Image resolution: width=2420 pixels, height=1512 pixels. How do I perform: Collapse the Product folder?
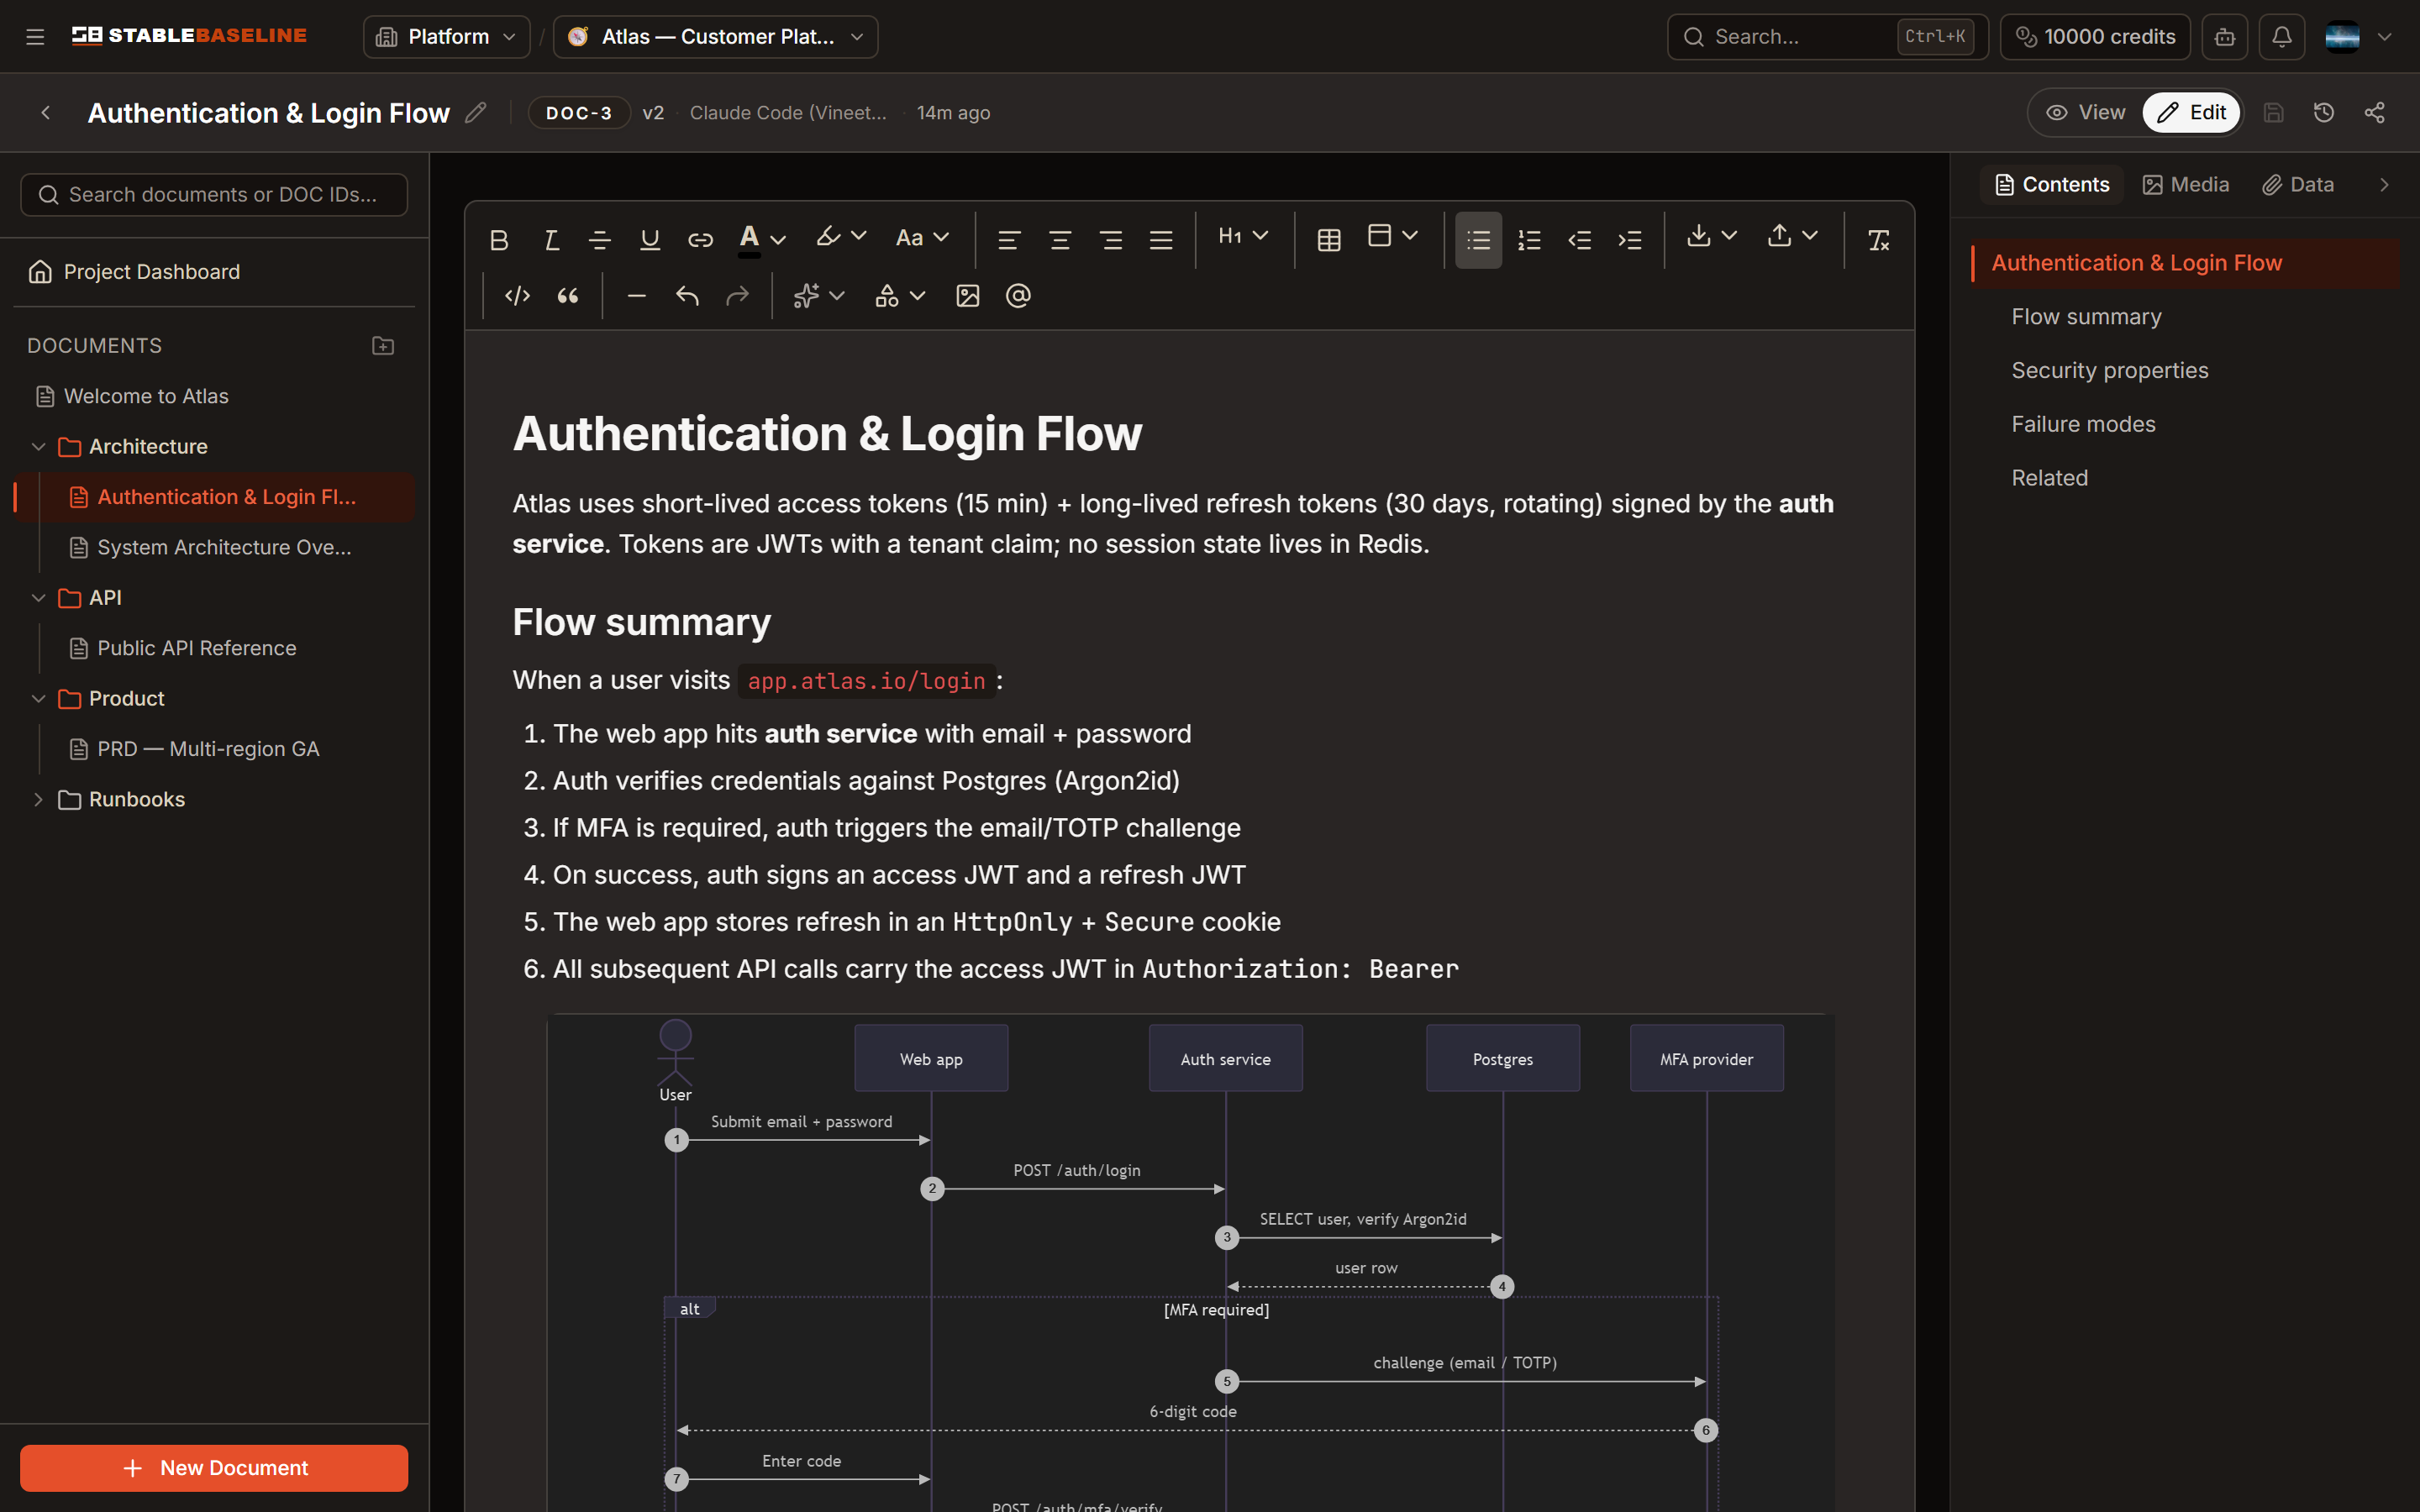38,699
